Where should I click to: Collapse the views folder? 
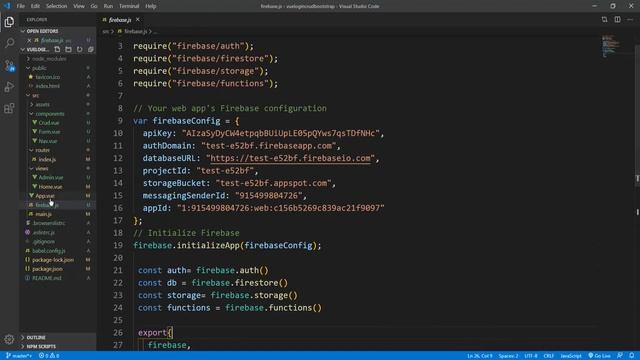[x=42, y=168]
